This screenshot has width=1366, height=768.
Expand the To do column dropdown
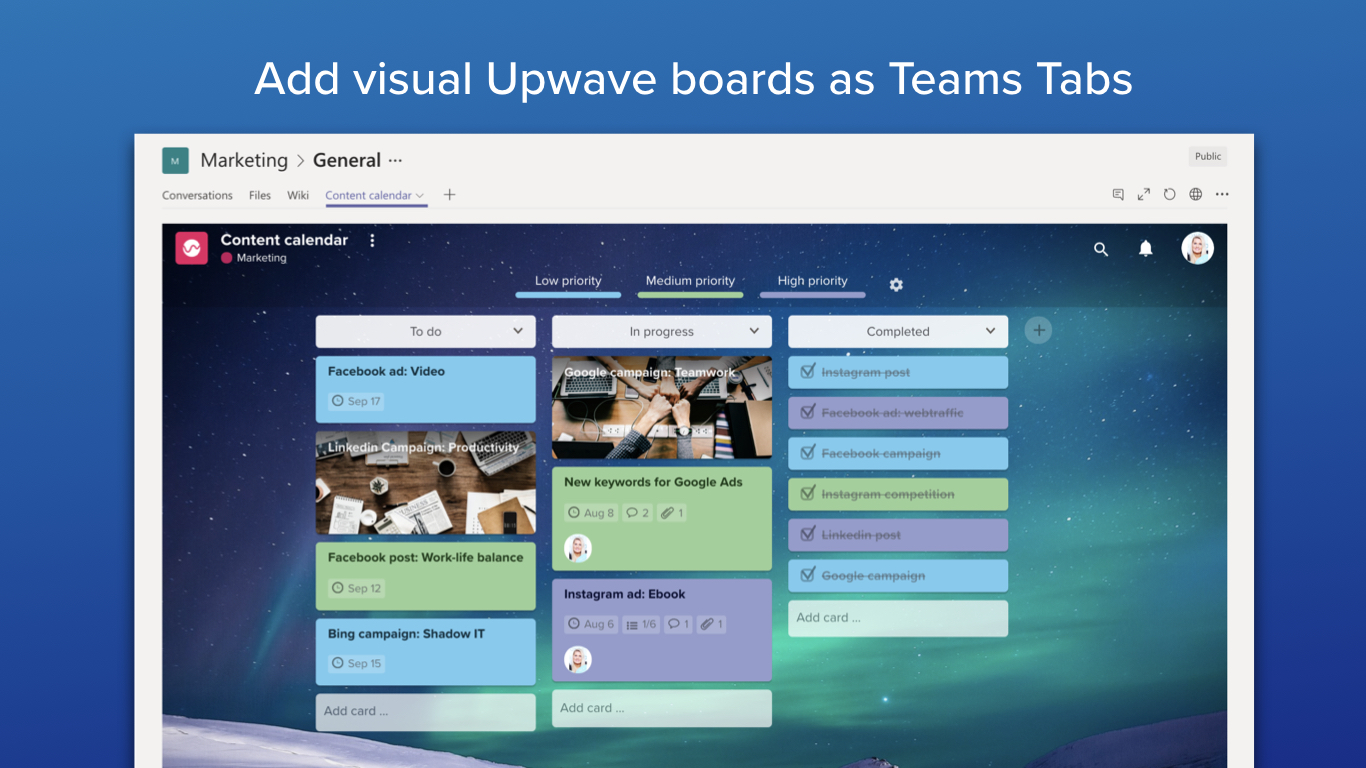(x=518, y=331)
